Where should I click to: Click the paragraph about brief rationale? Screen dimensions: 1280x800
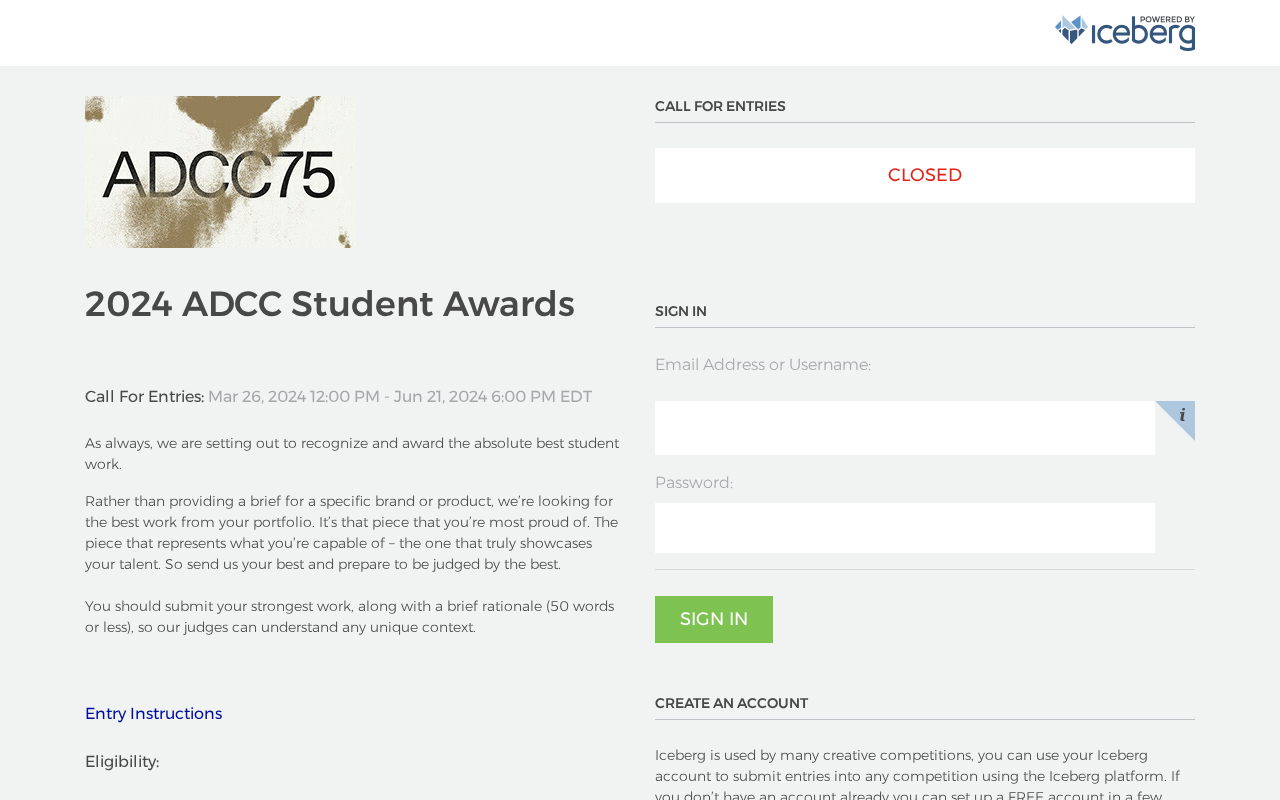tap(350, 617)
